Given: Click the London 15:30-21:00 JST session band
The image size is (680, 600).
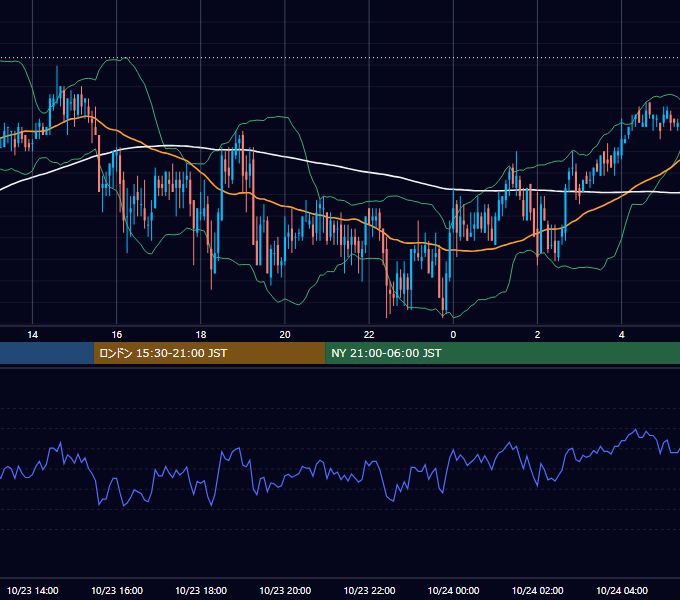Looking at the screenshot, I should click(209, 353).
